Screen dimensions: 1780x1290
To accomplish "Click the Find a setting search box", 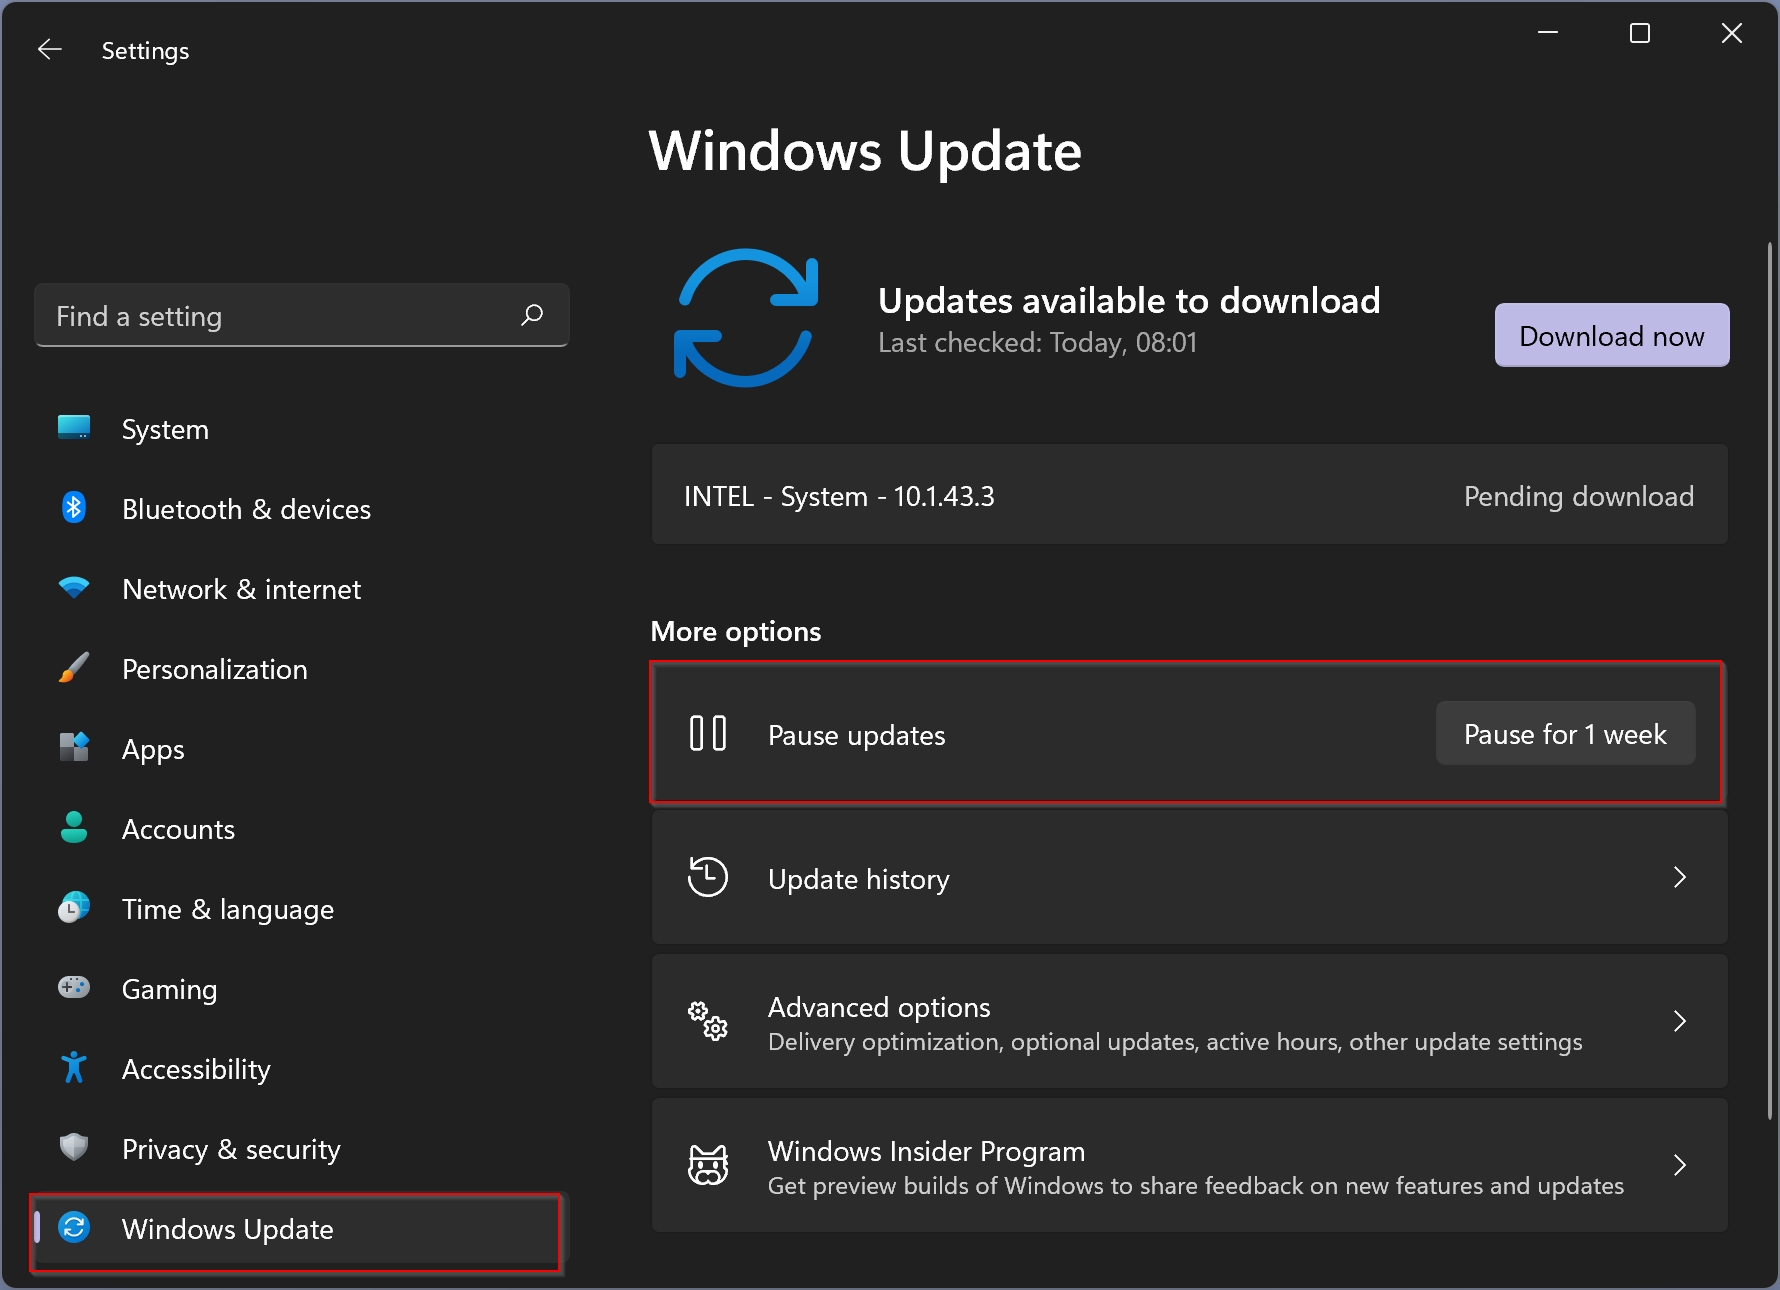I will tap(301, 315).
